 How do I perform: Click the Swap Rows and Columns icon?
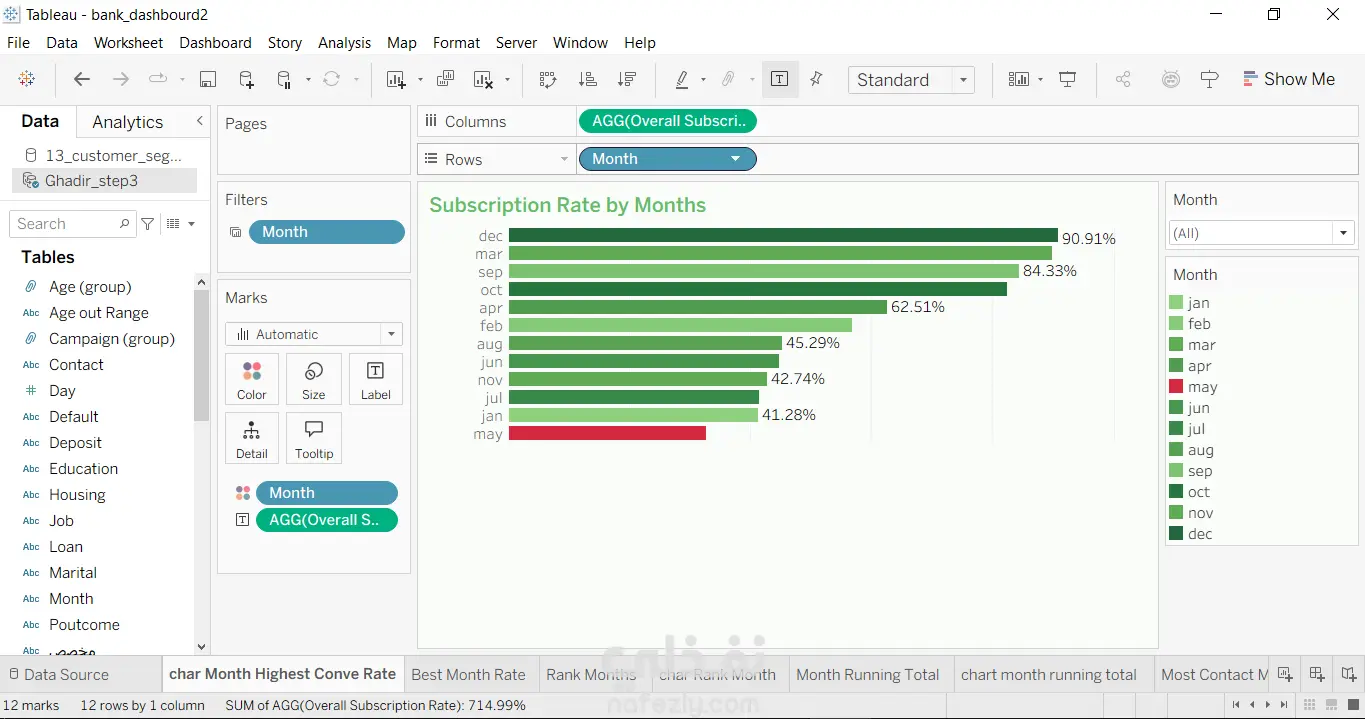547,80
